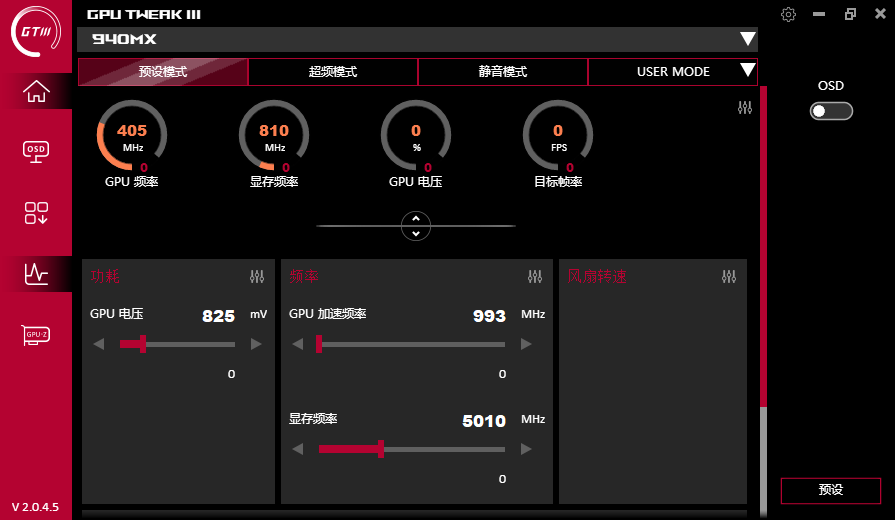
Task: Click the V 2.0.4.5 version text
Action: 35,507
